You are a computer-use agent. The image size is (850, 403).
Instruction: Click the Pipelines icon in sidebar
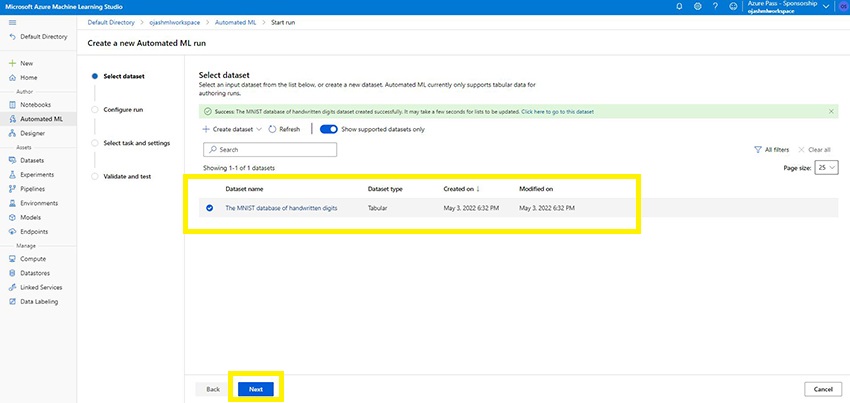[x=12, y=189]
